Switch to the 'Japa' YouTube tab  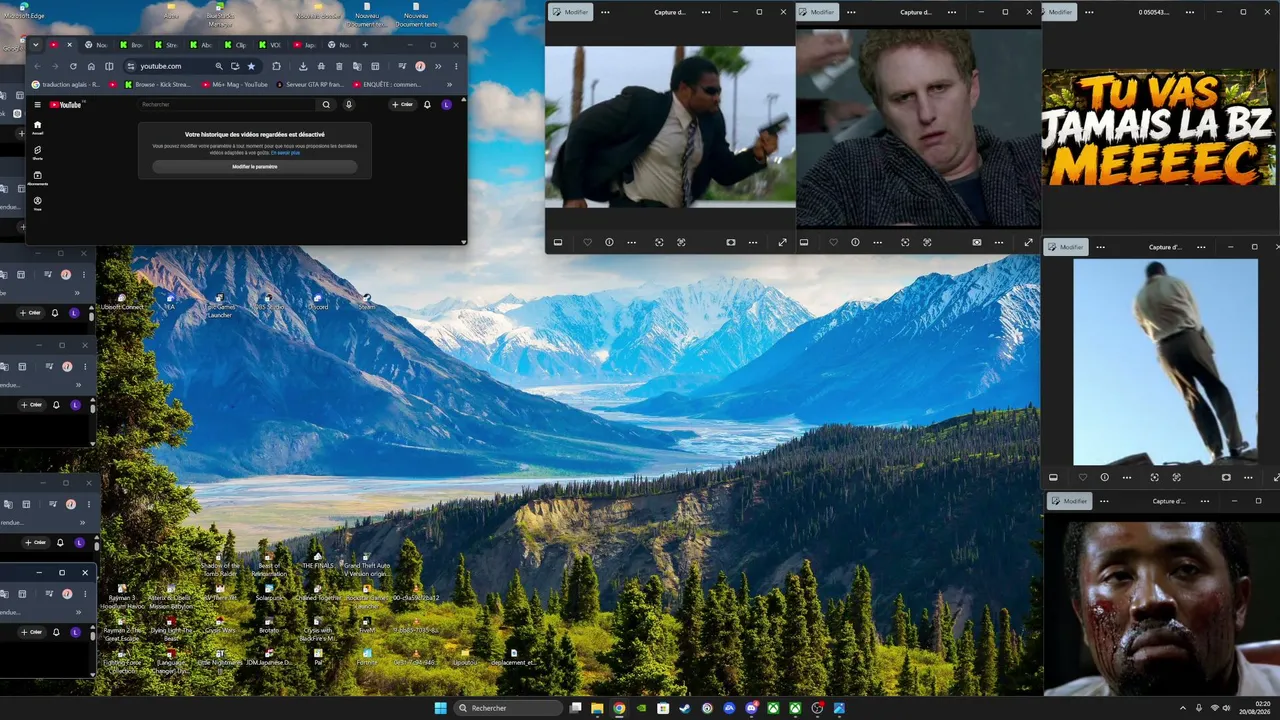point(305,45)
